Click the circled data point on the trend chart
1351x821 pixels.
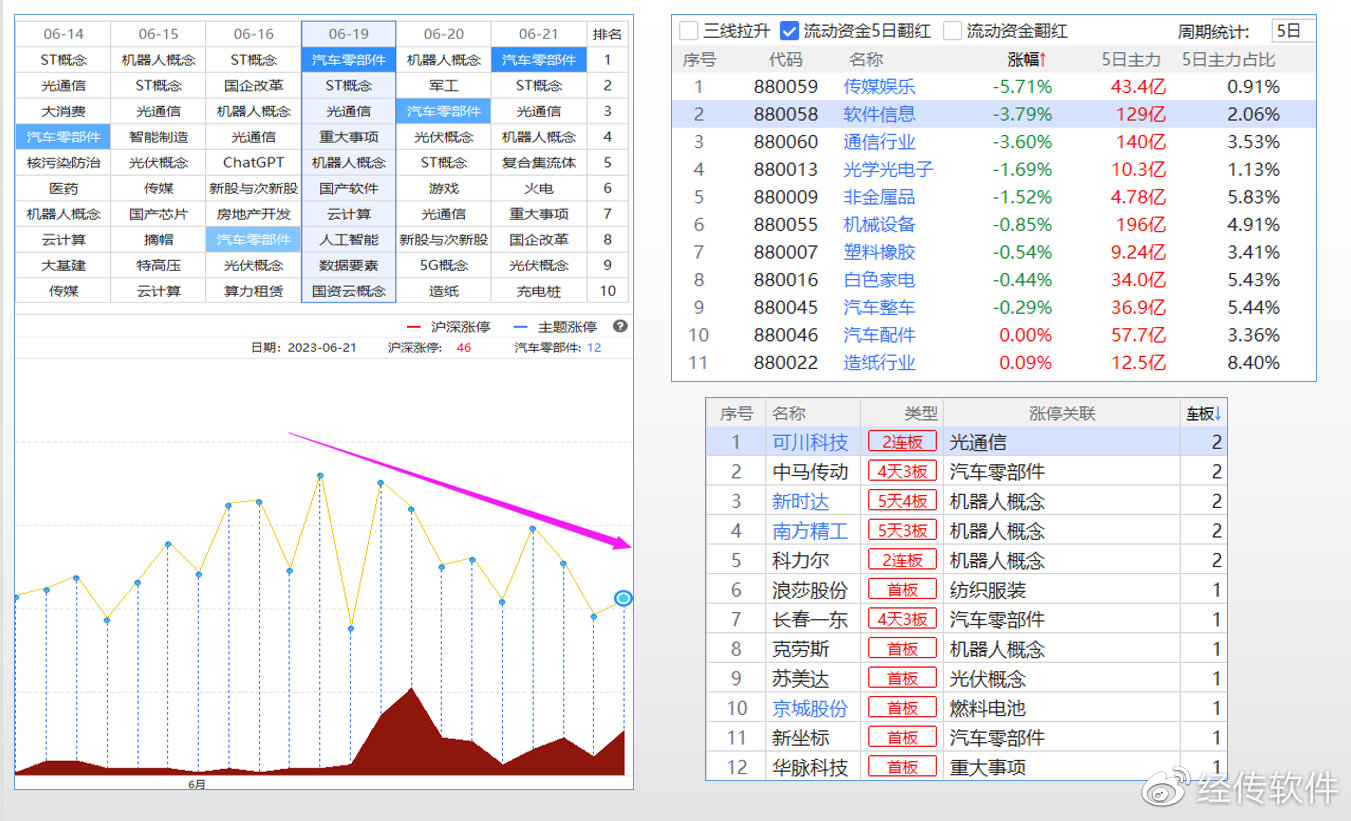click(x=623, y=598)
